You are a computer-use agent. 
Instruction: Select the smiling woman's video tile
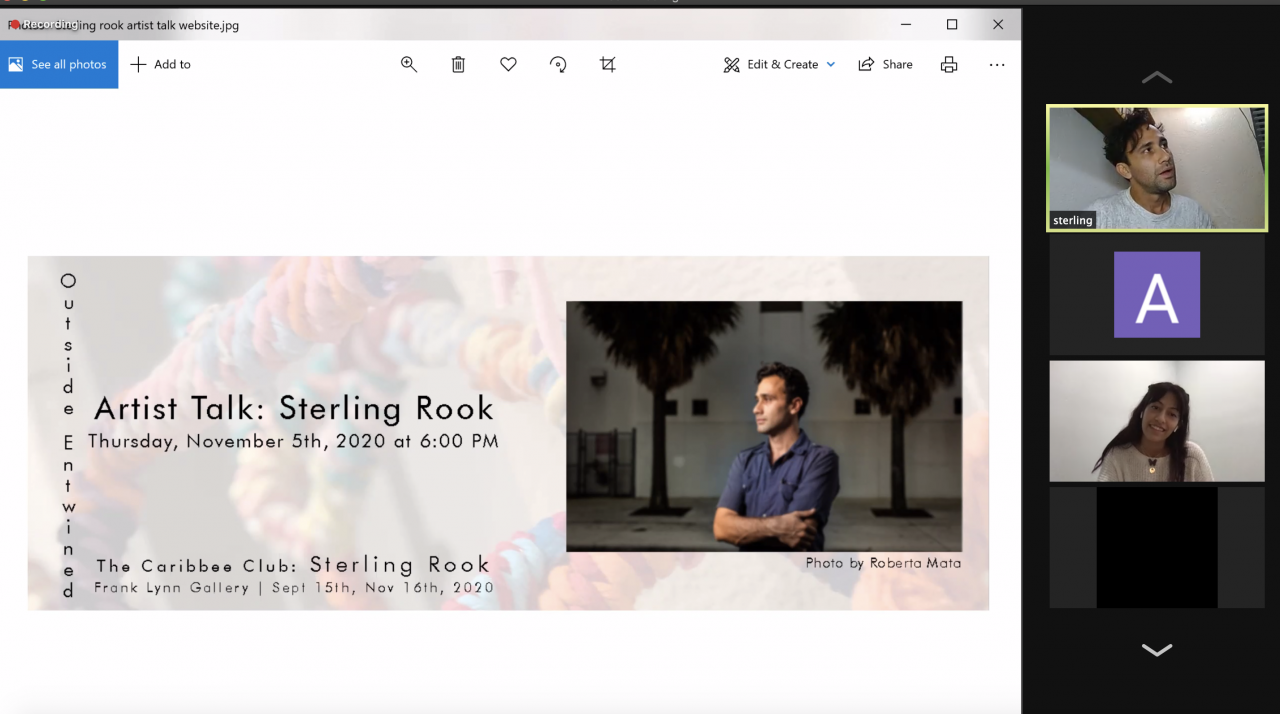(1157, 421)
